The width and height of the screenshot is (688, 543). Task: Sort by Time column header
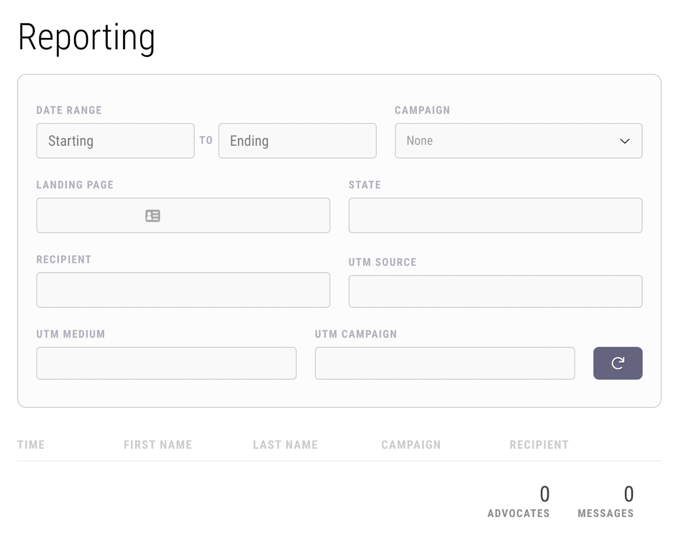click(x=31, y=445)
